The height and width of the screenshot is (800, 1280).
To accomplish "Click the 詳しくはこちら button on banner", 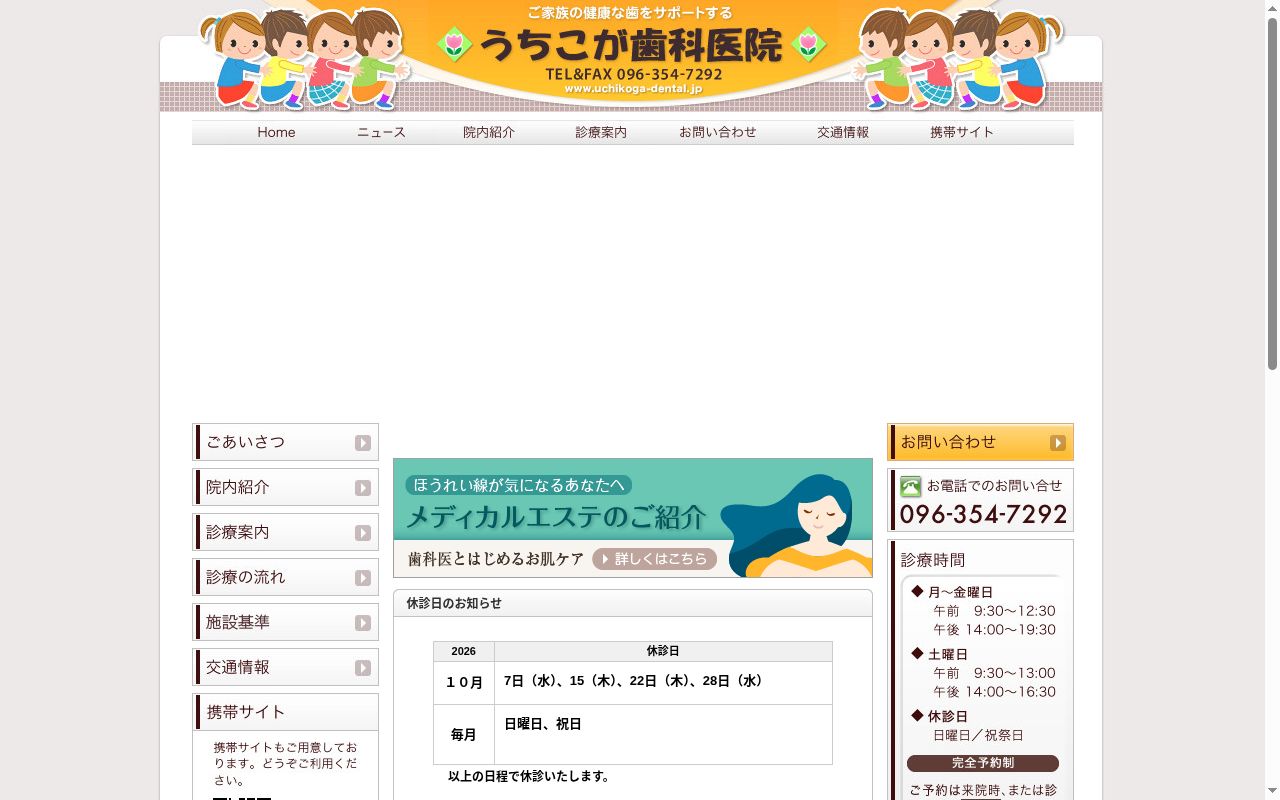I will pyautogui.click(x=655, y=559).
